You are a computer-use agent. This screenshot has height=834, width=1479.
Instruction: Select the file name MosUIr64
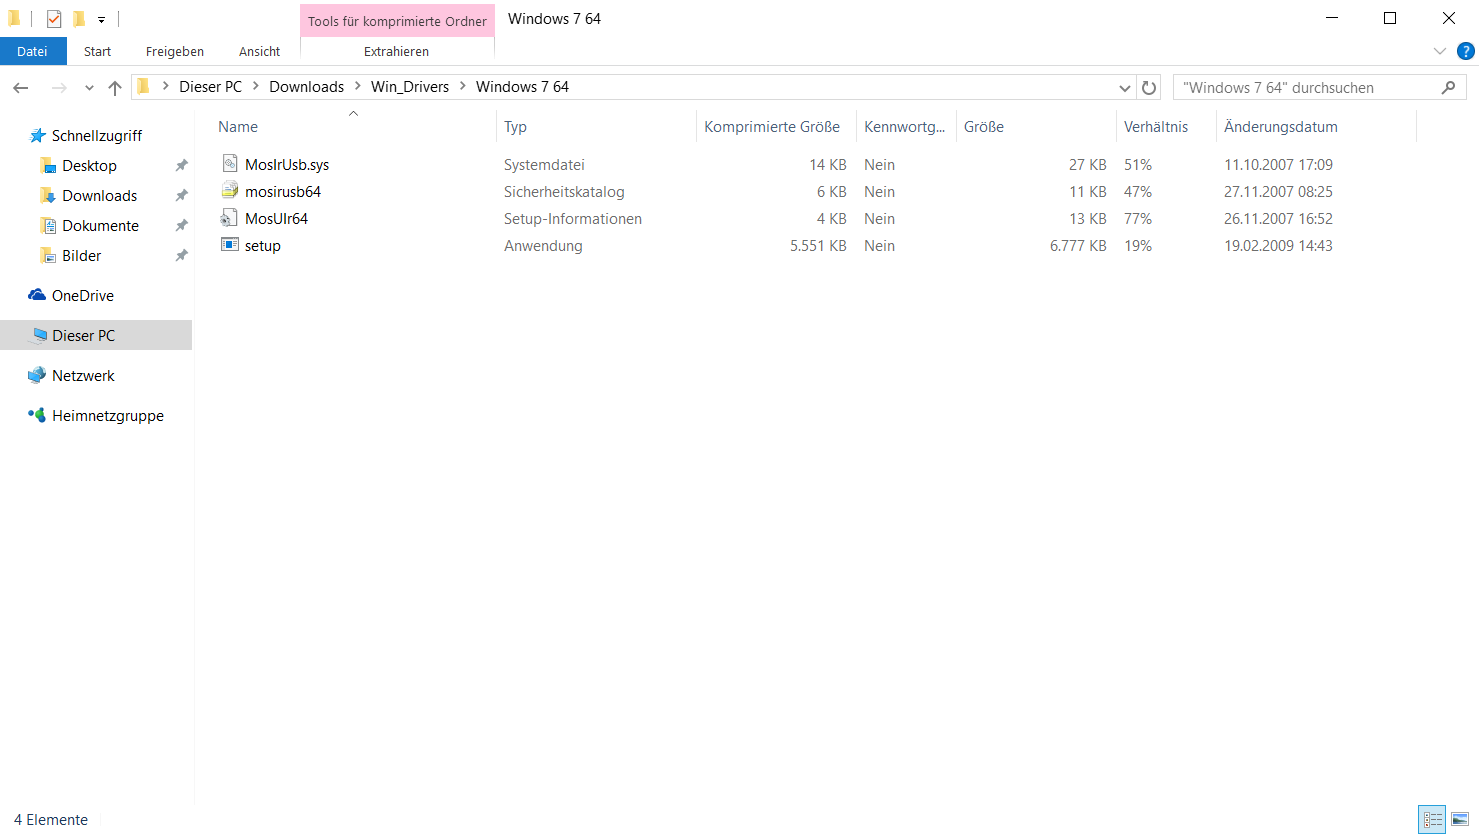pos(276,219)
